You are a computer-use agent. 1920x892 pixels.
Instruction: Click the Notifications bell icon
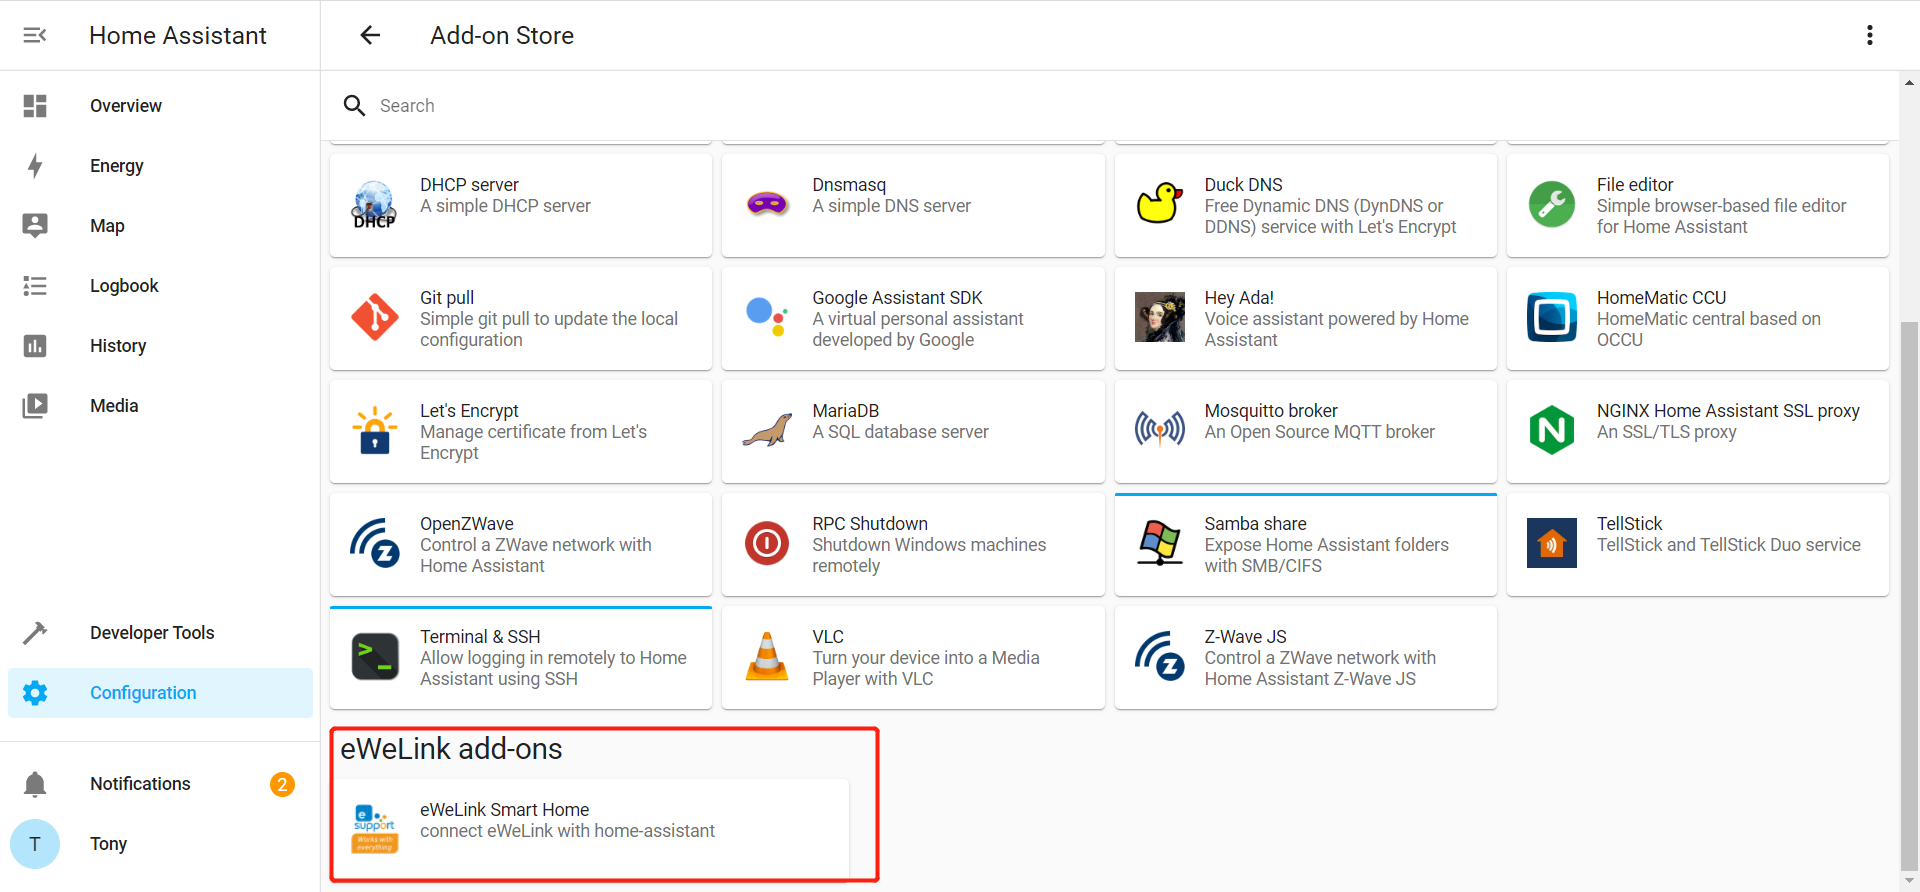(35, 784)
